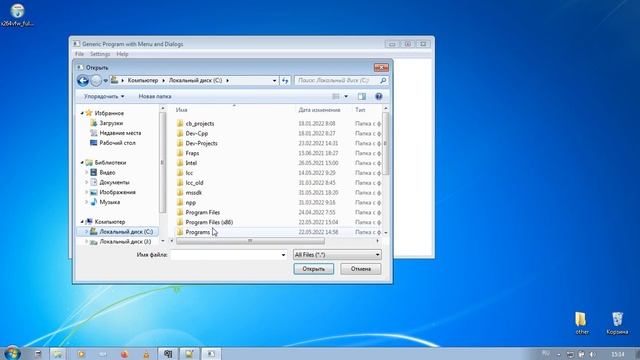Viewport: 640px width, 360px height.
Task: Select the x264vfw desktop icon
Action: (x=17, y=15)
